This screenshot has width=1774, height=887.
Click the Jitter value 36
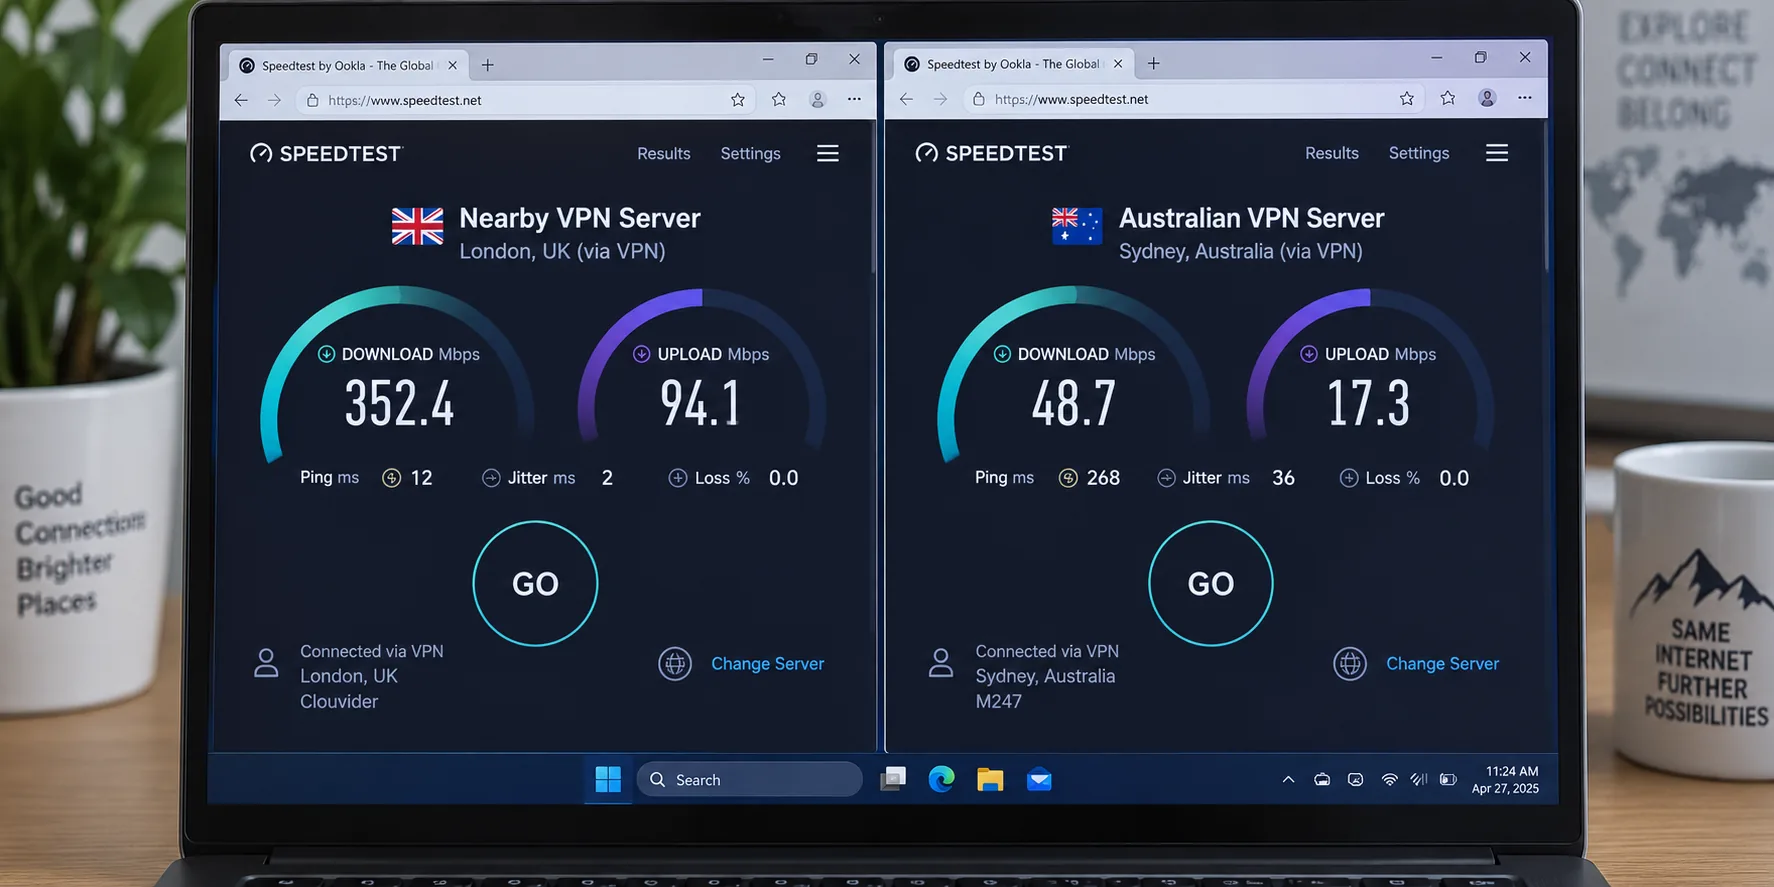[1283, 478]
